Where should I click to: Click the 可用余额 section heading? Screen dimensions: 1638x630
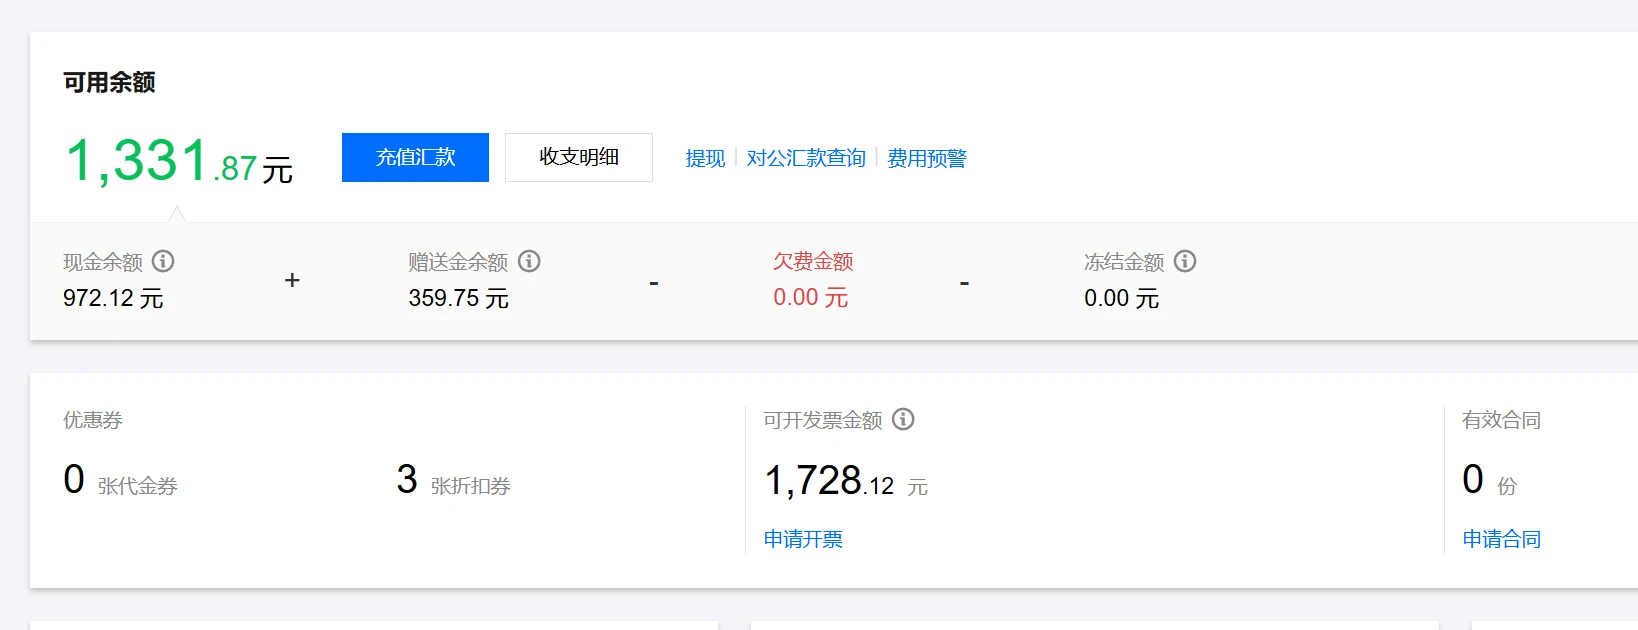click(x=109, y=82)
